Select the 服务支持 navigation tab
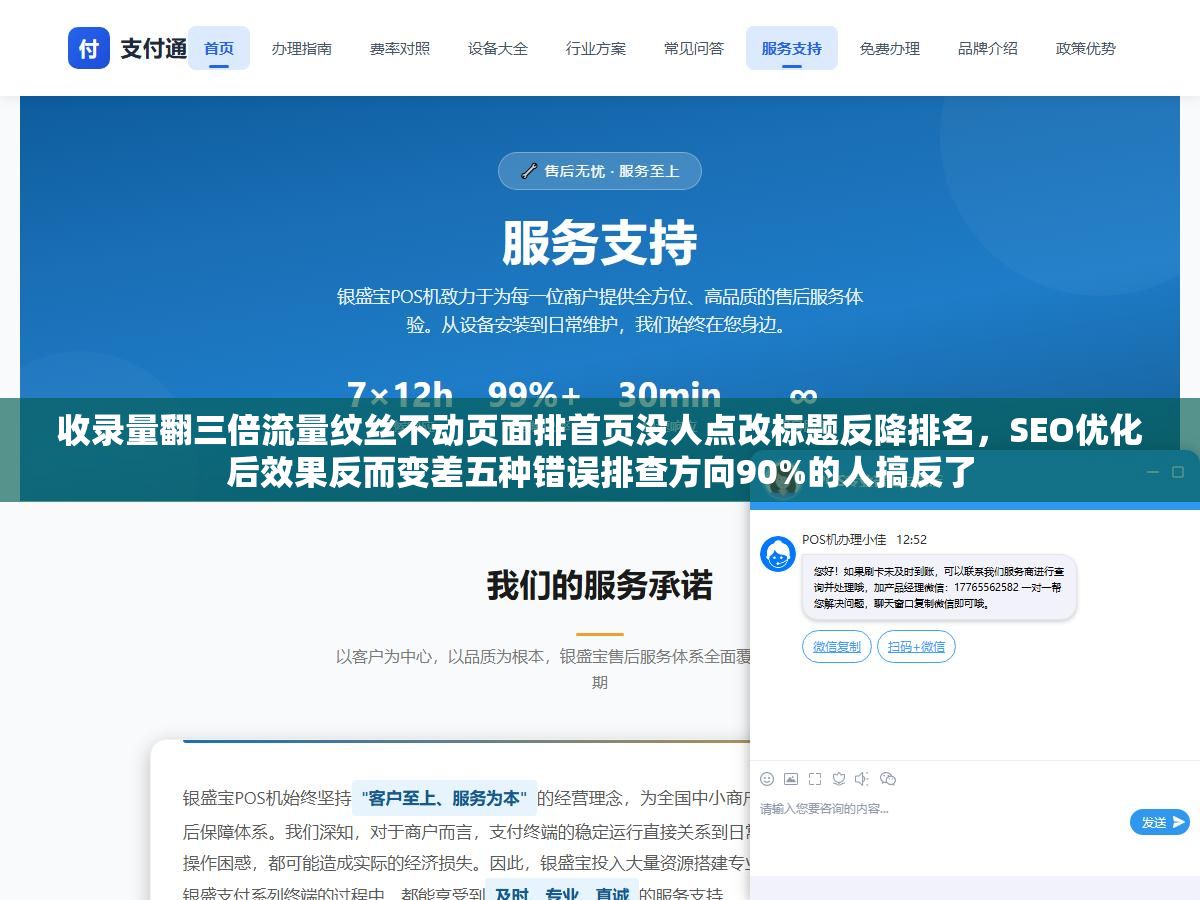 click(791, 48)
